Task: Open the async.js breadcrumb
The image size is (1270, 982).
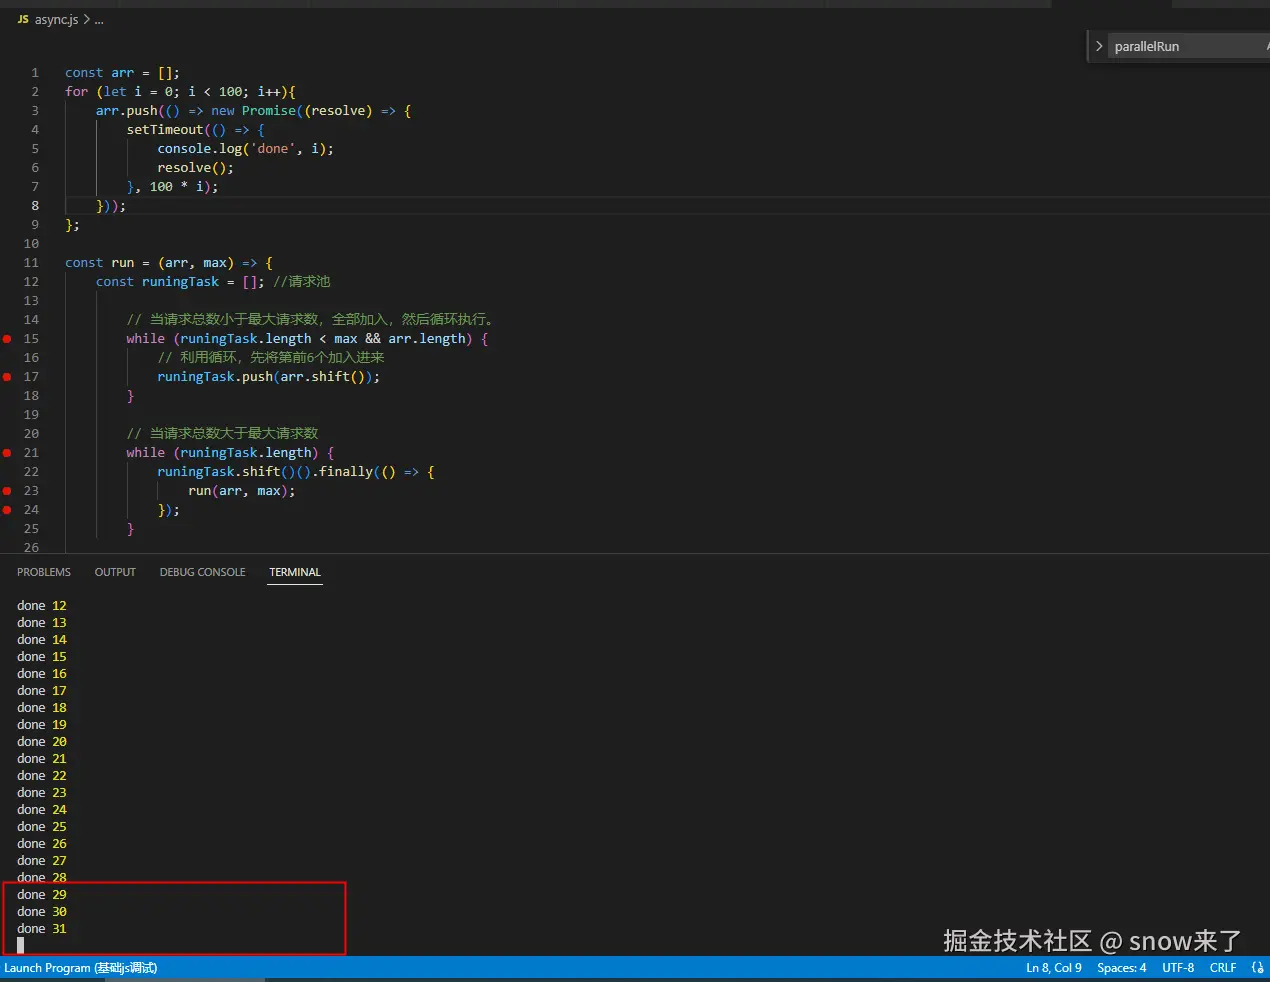Action: [x=56, y=19]
